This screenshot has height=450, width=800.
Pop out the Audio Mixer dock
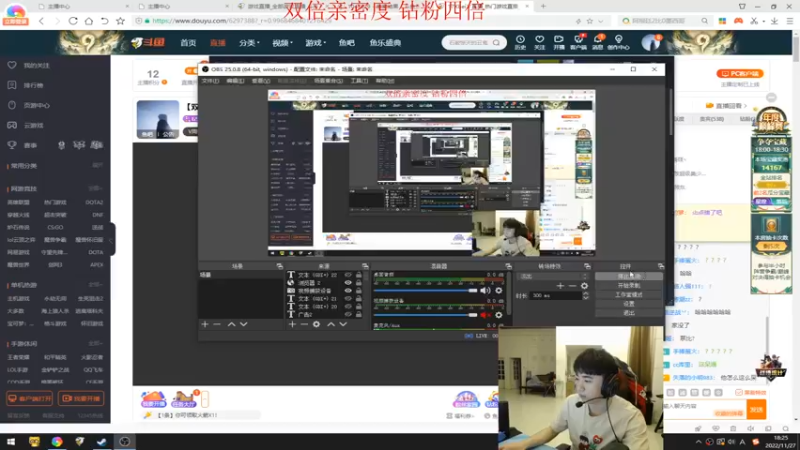508,266
